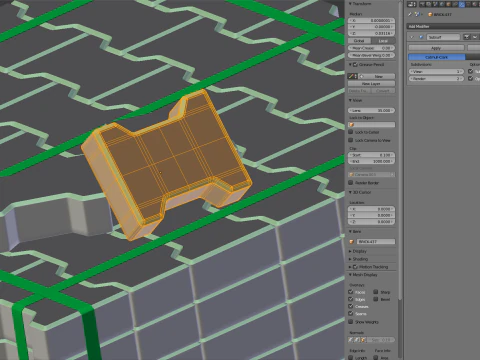
Task: Uncheck the Edges overlay checkbox
Action: (350, 299)
